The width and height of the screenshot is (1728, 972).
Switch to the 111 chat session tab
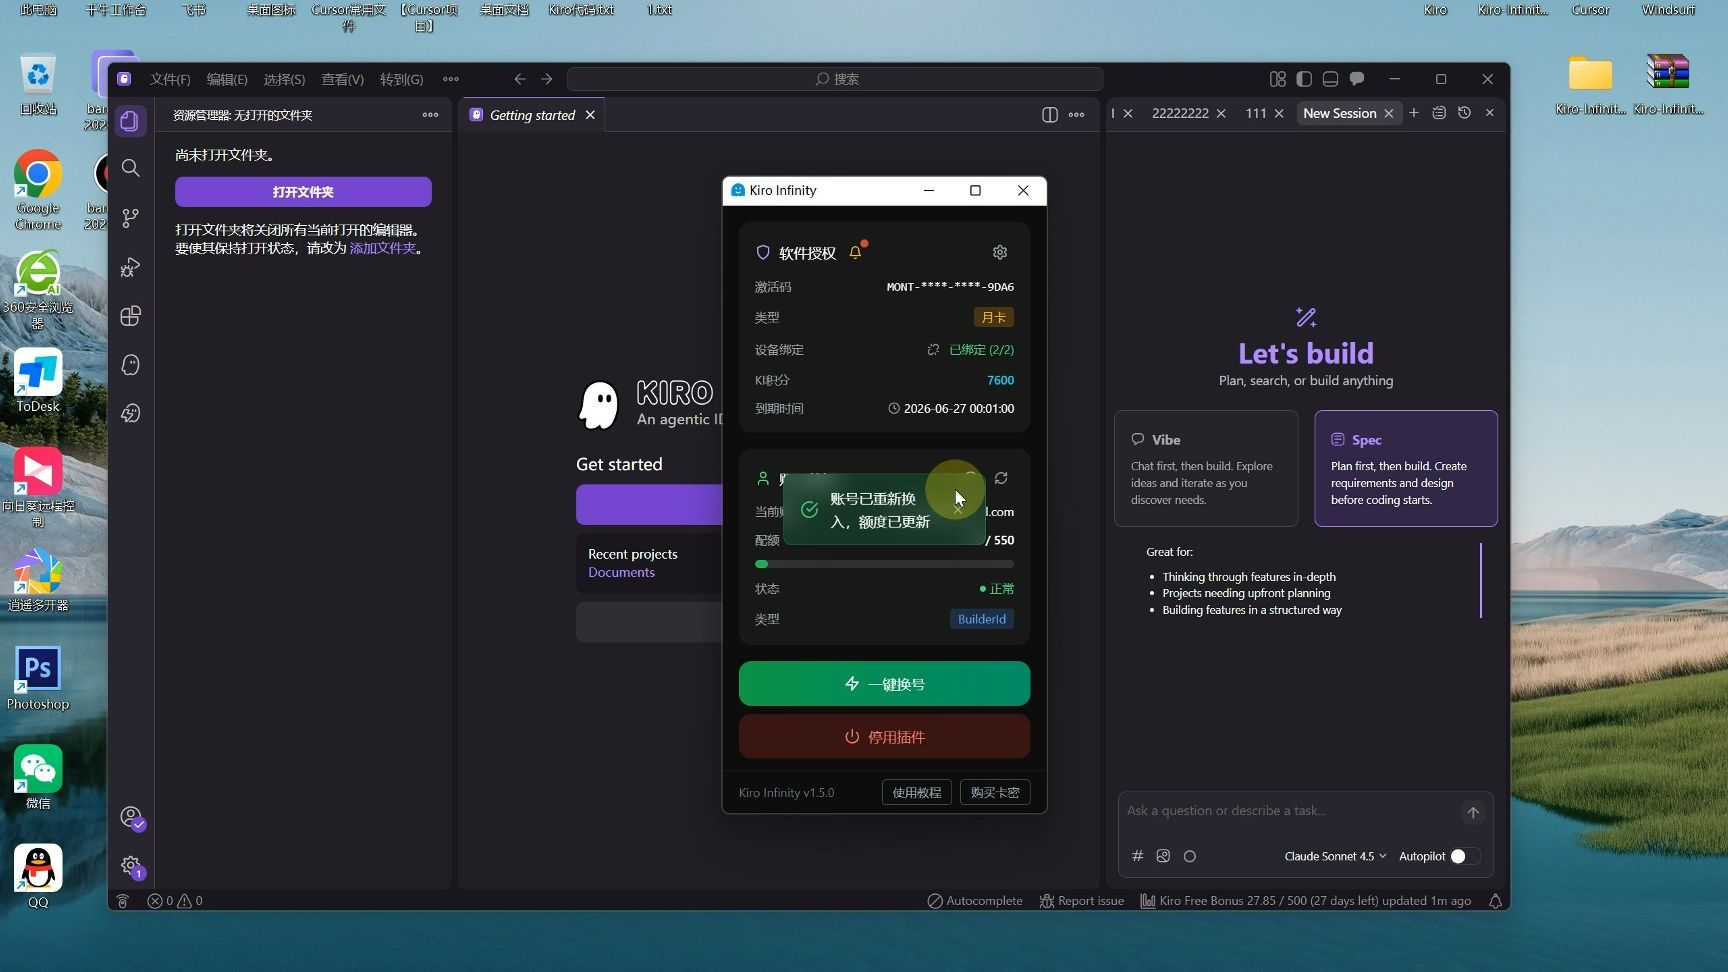(1256, 113)
